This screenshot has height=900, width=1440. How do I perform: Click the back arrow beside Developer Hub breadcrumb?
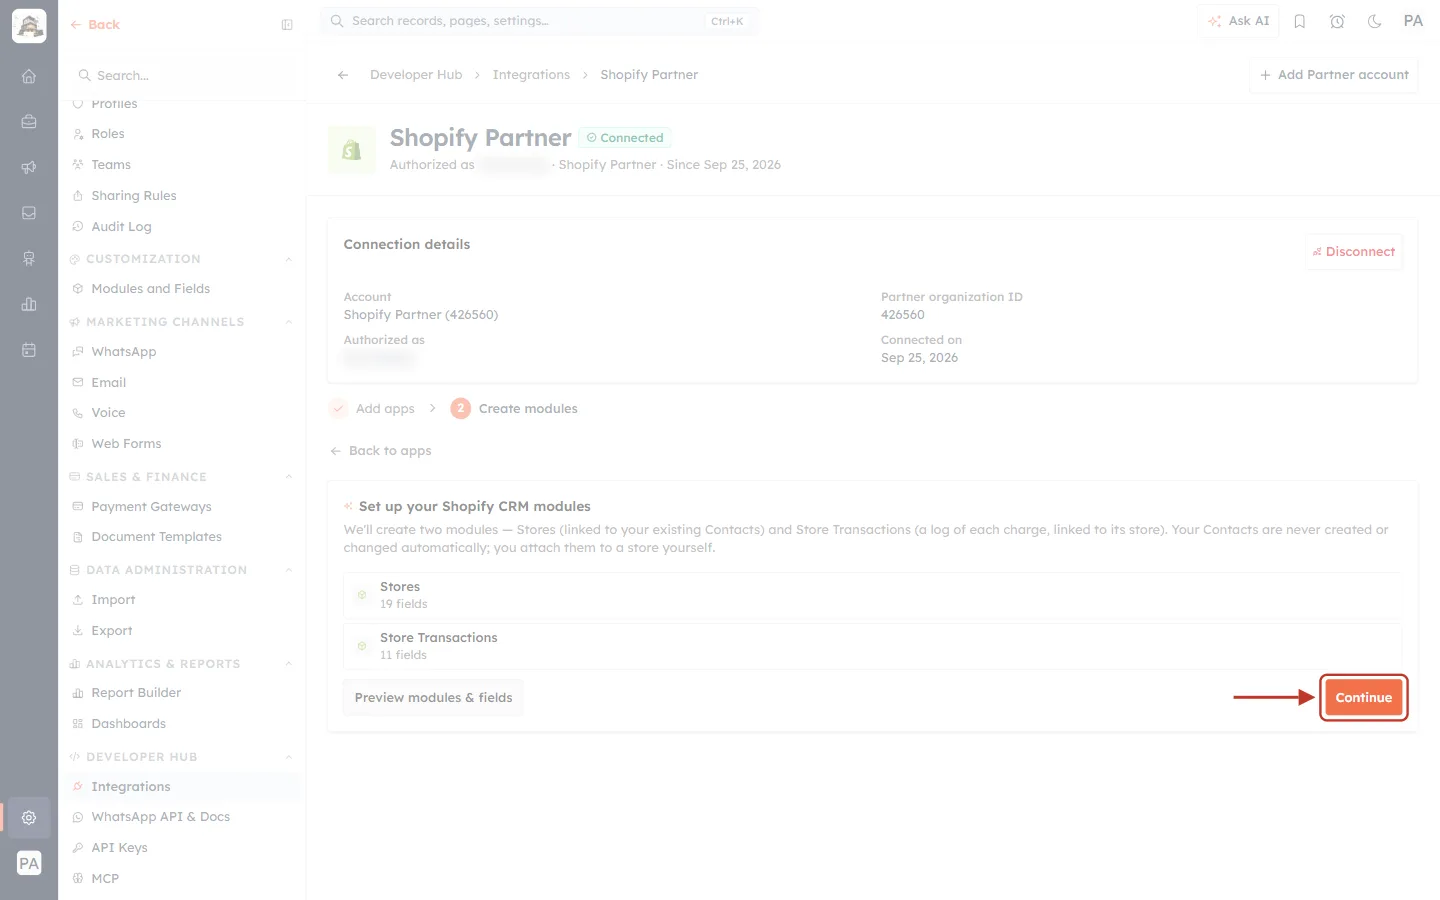[x=343, y=75]
